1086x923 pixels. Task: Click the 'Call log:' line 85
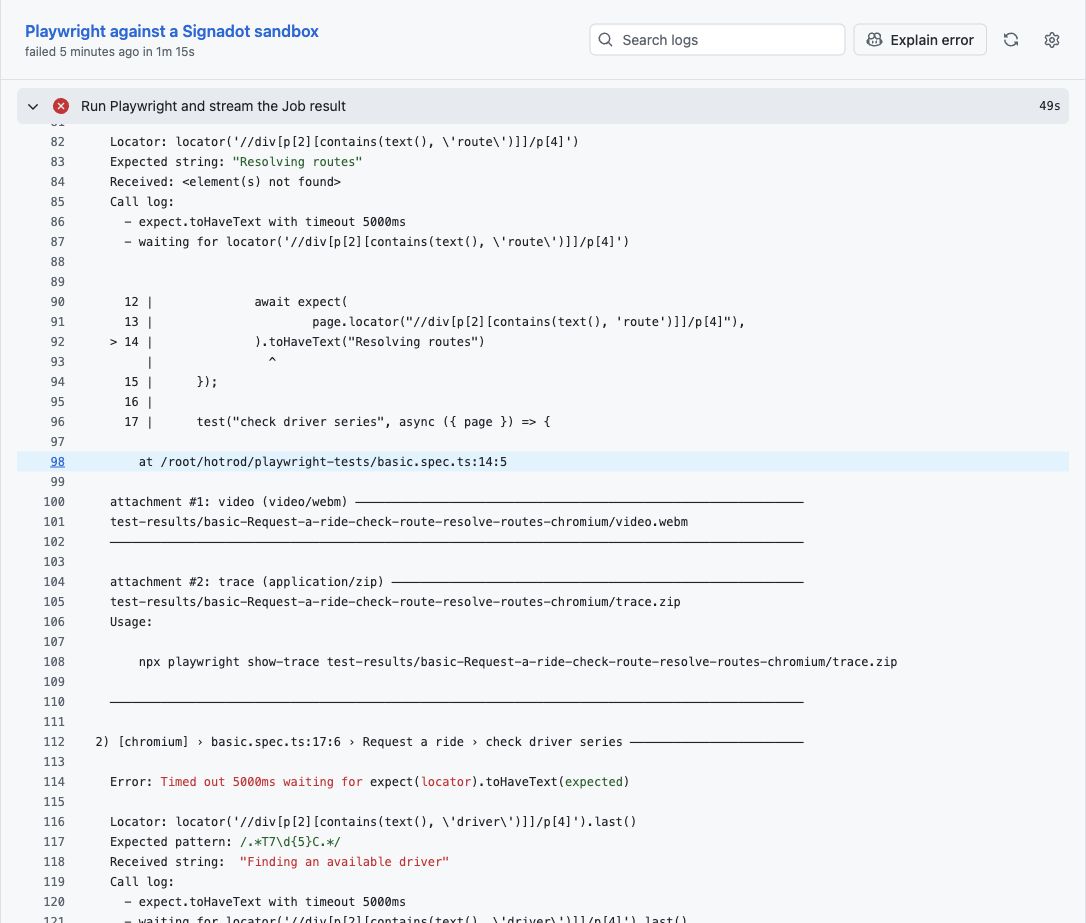[142, 201]
